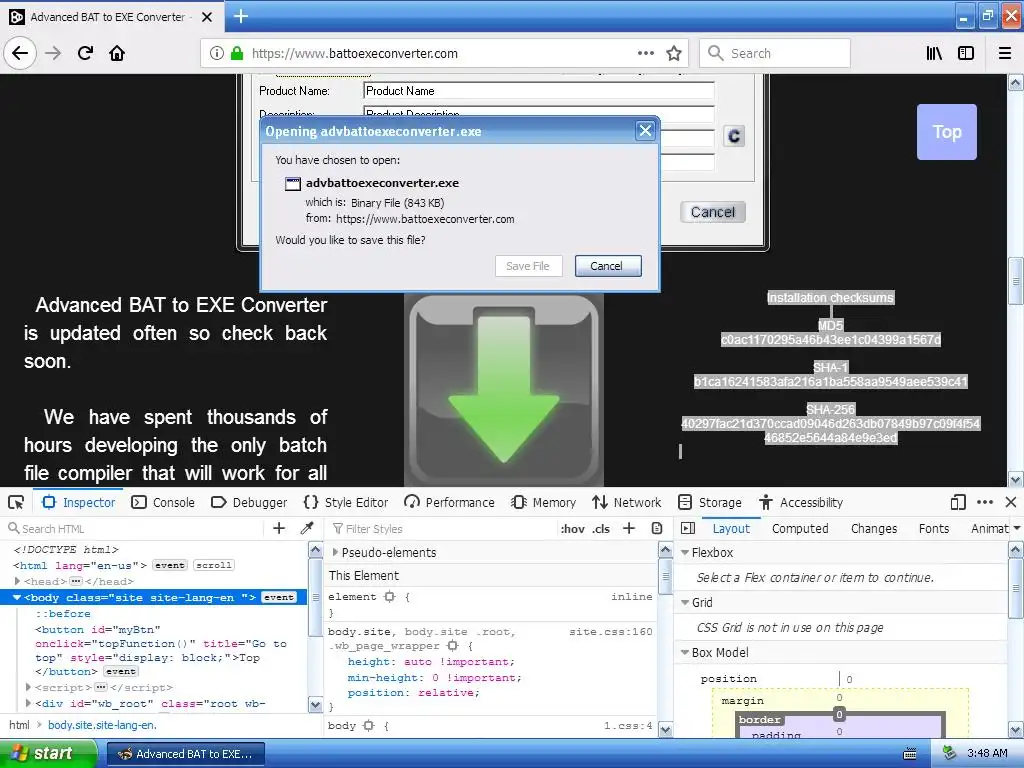Click the Forward arrow button
The height and width of the screenshot is (768, 1024).
(x=54, y=53)
